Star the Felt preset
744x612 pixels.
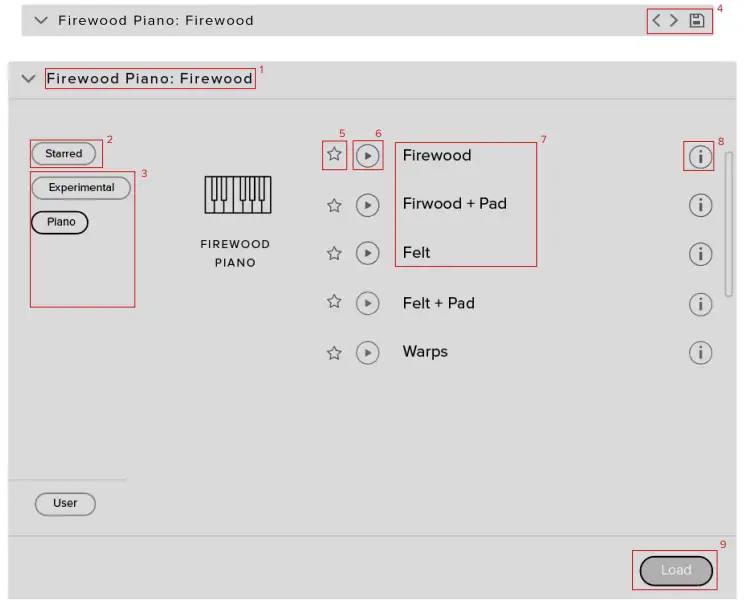[335, 253]
